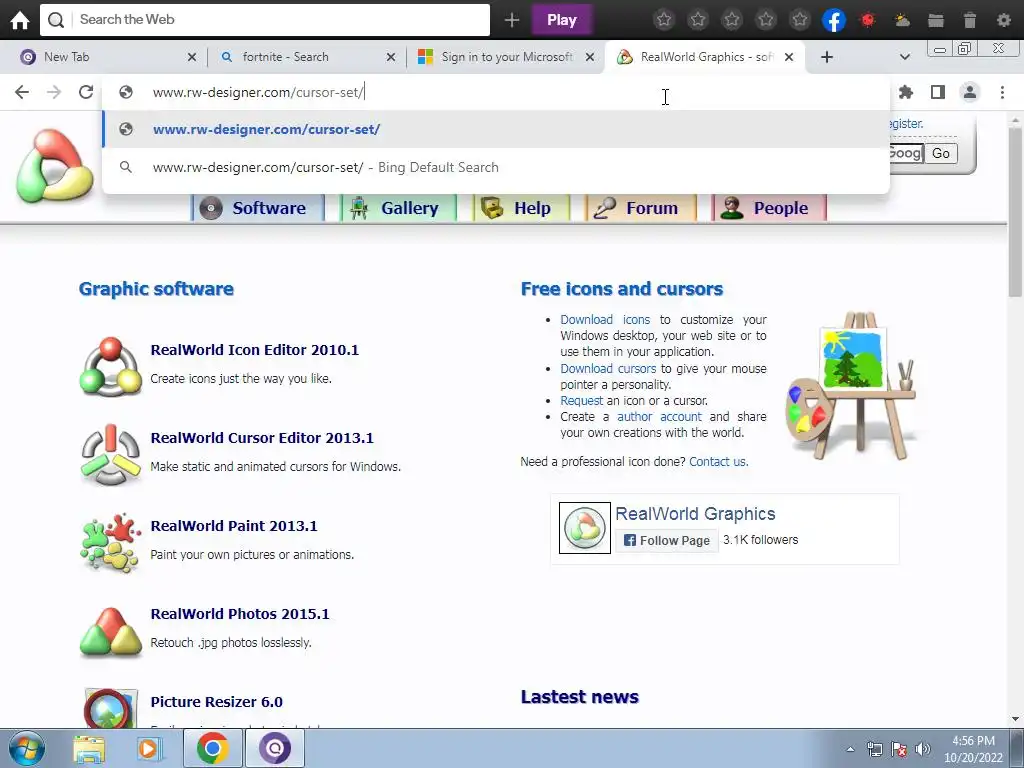1024x768 pixels.
Task: Click the easel painting illustration
Action: point(852,385)
